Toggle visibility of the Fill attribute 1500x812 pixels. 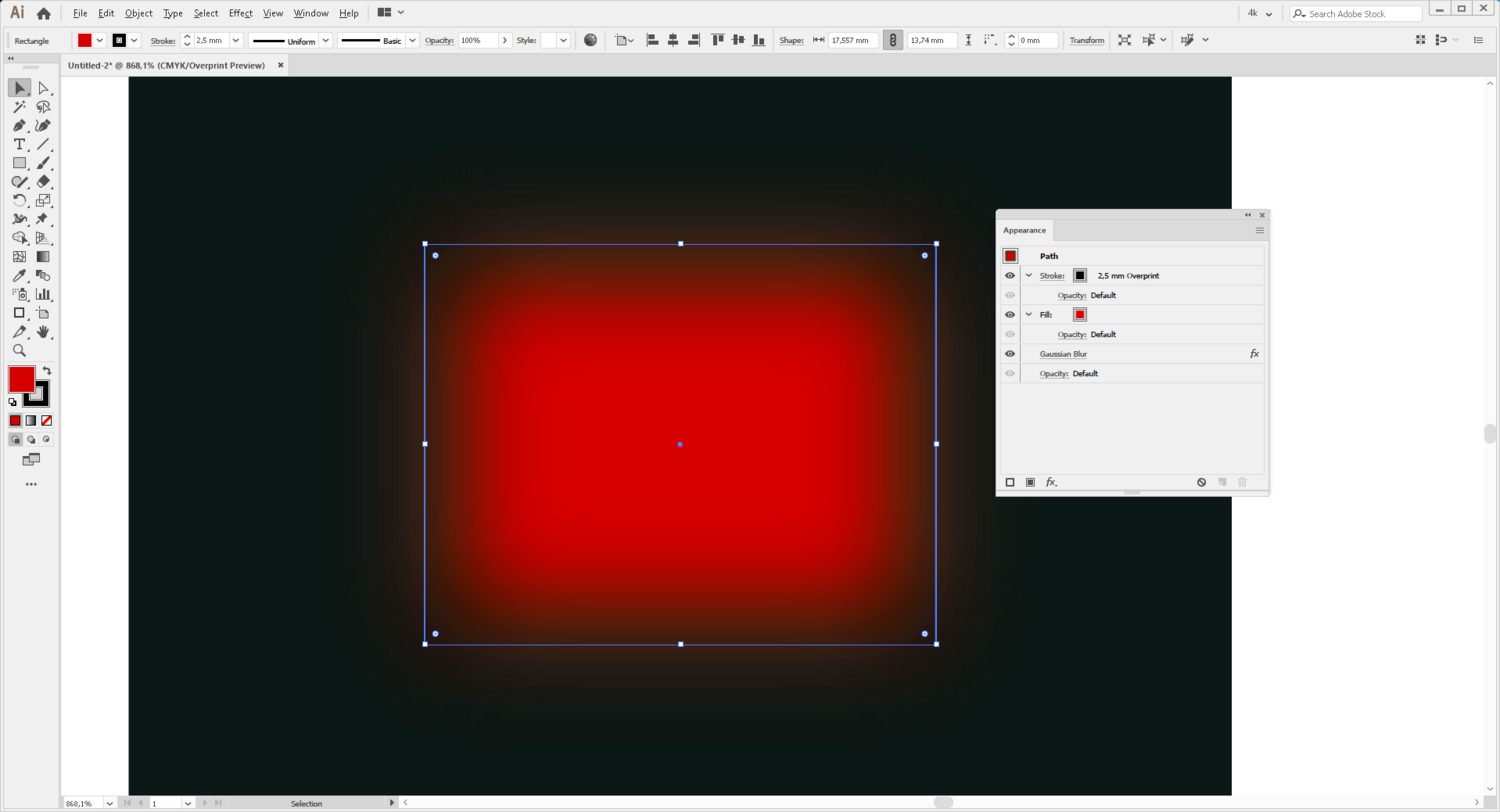coord(1010,314)
